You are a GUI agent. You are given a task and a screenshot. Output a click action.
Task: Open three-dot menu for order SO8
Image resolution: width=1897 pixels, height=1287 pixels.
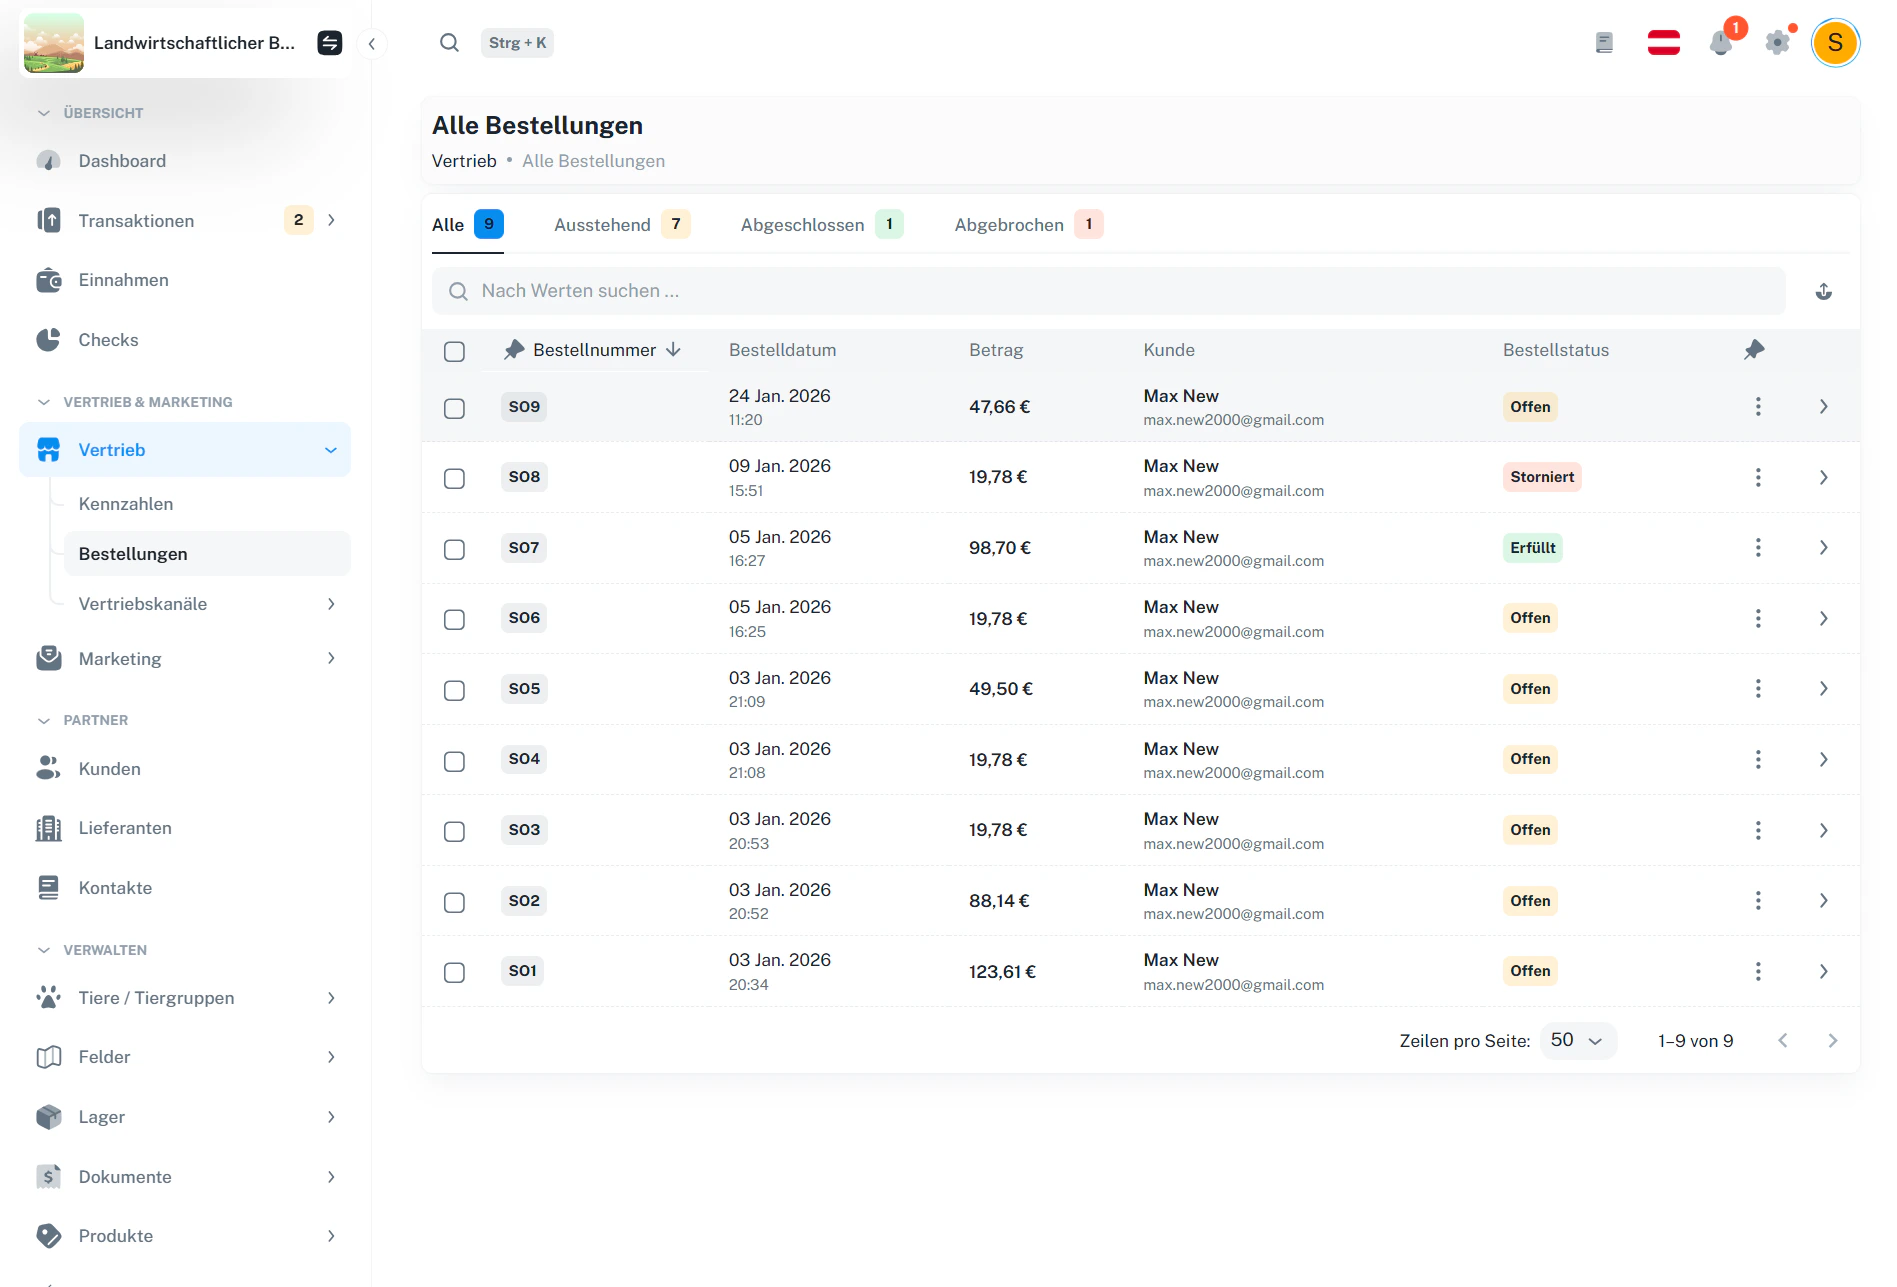pyautogui.click(x=1758, y=477)
